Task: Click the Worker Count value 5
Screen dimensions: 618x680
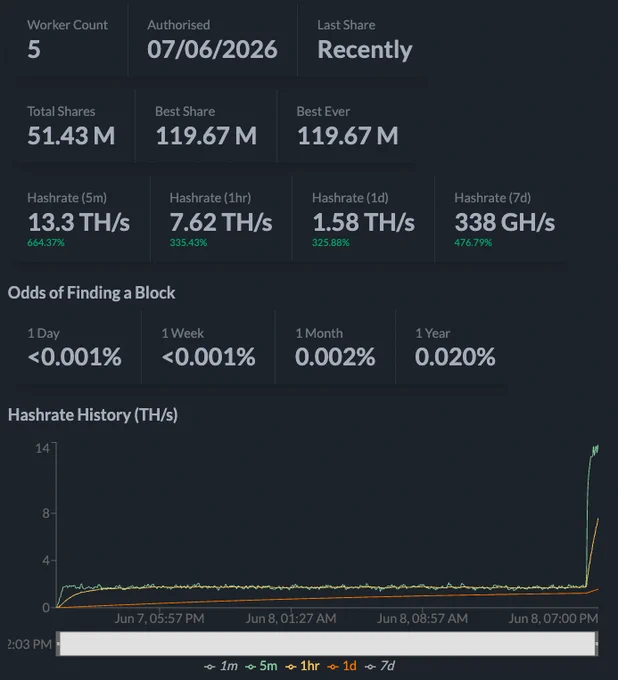Action: [x=34, y=49]
